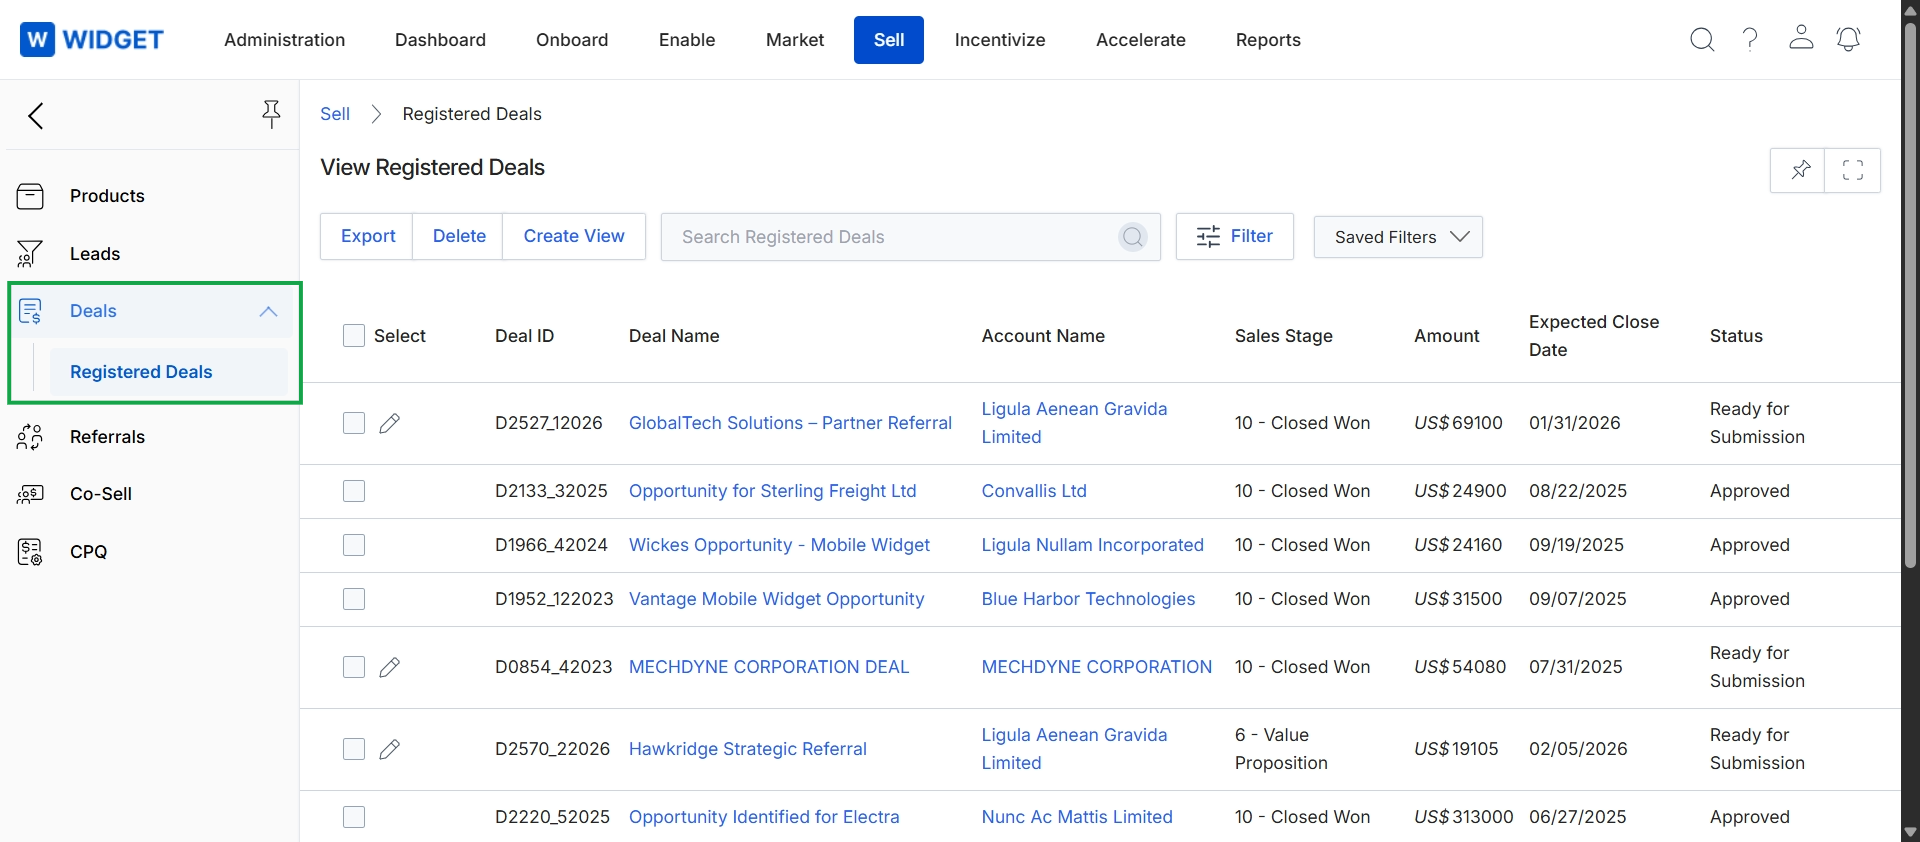Open the Incentivize tab

[1000, 40]
